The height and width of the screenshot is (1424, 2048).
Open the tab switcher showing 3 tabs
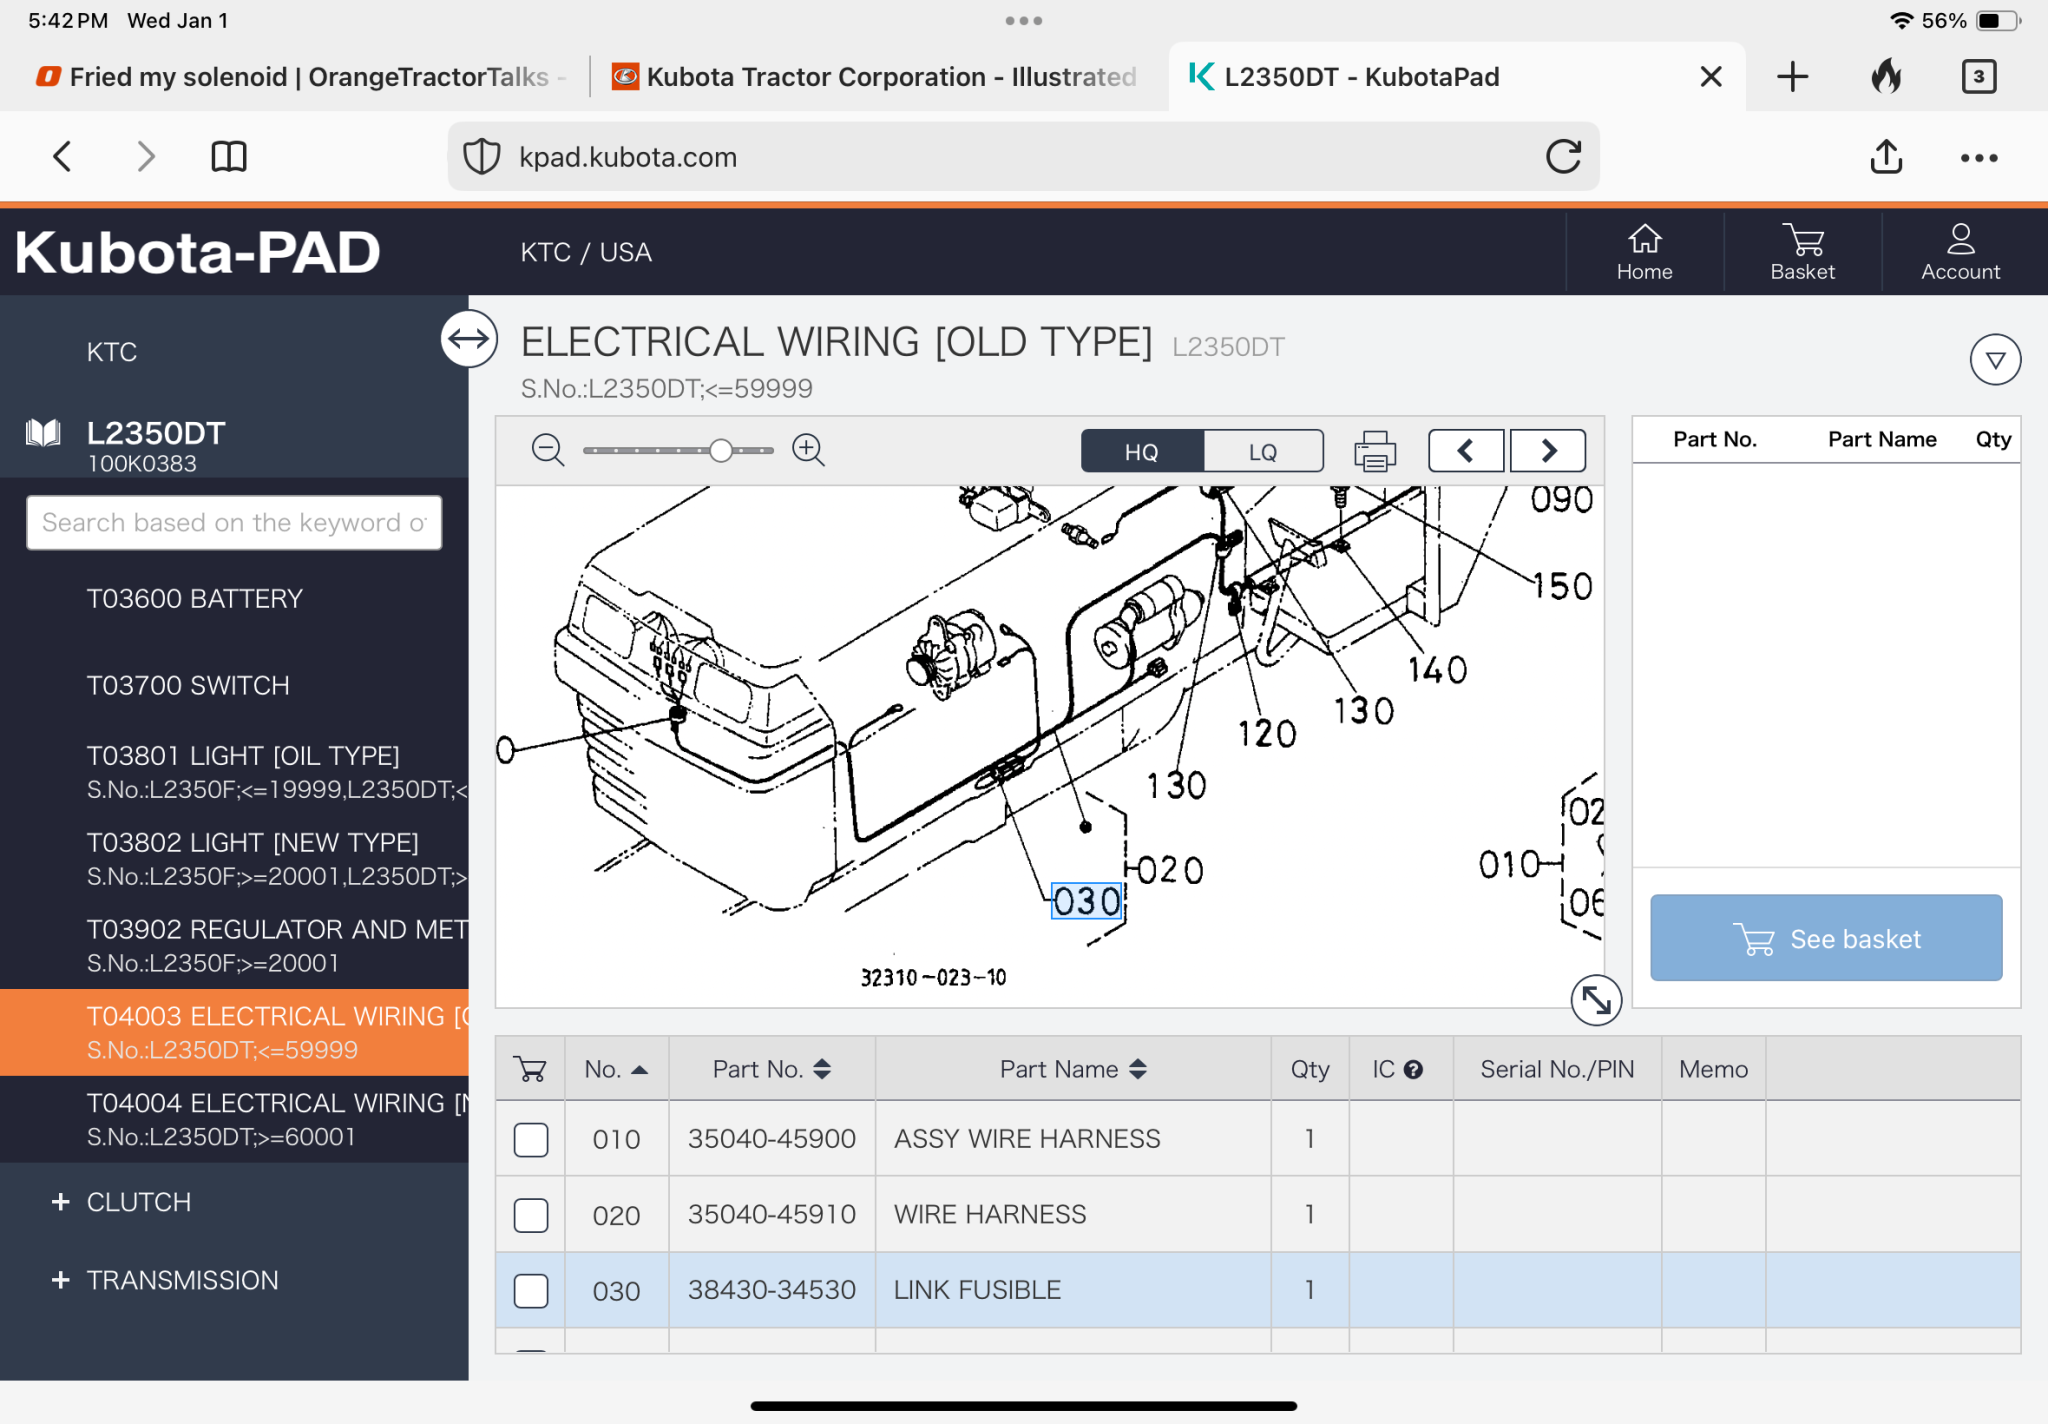[x=1979, y=77]
